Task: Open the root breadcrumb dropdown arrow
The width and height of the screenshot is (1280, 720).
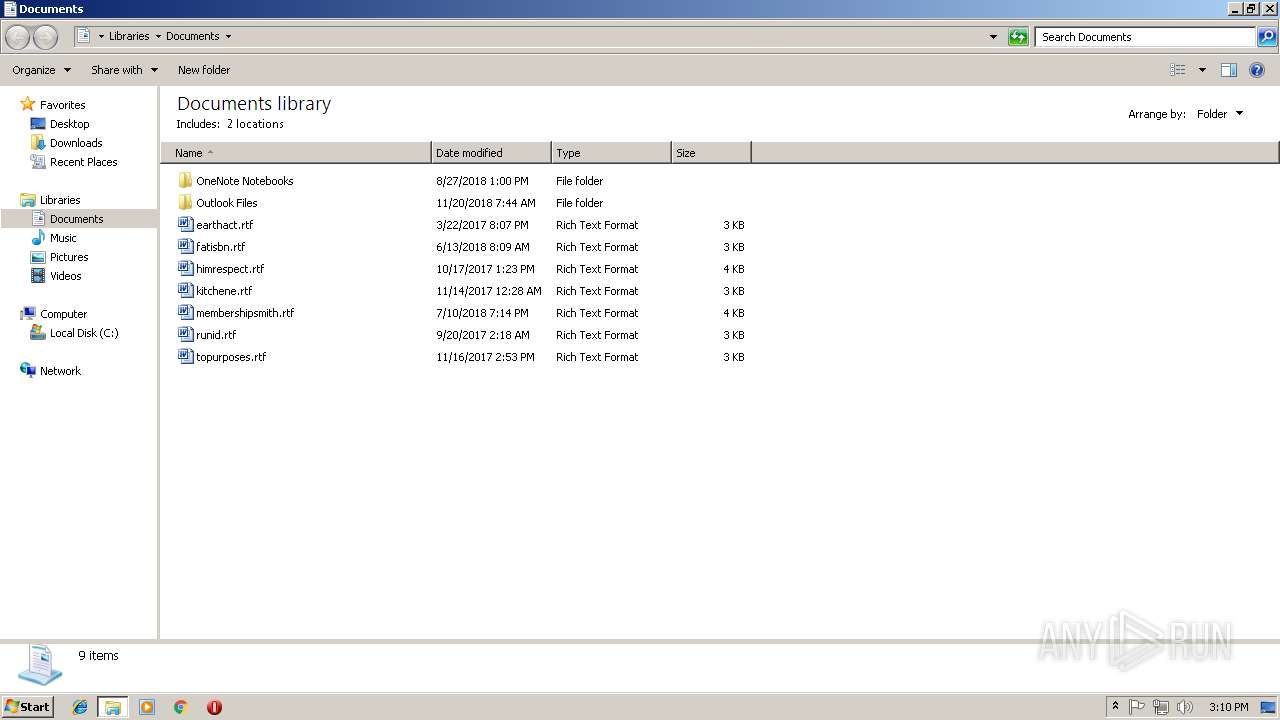Action: (x=101, y=37)
